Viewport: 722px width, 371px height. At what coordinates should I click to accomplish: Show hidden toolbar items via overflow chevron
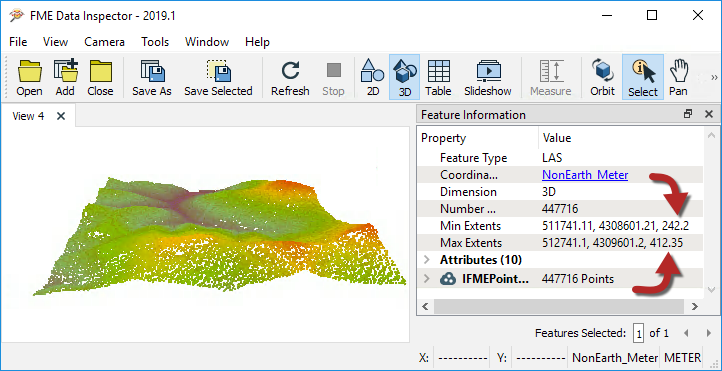point(714,77)
